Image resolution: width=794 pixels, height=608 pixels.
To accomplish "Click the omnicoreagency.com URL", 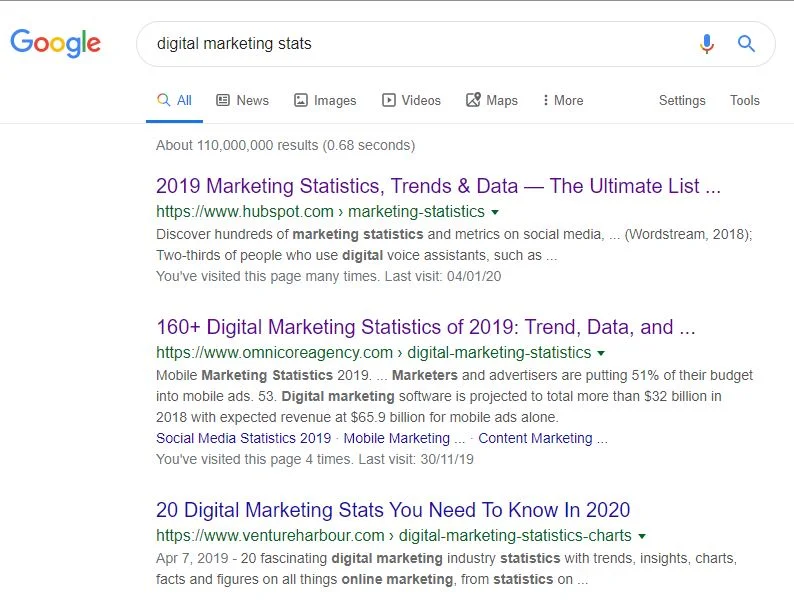I will [x=373, y=352].
